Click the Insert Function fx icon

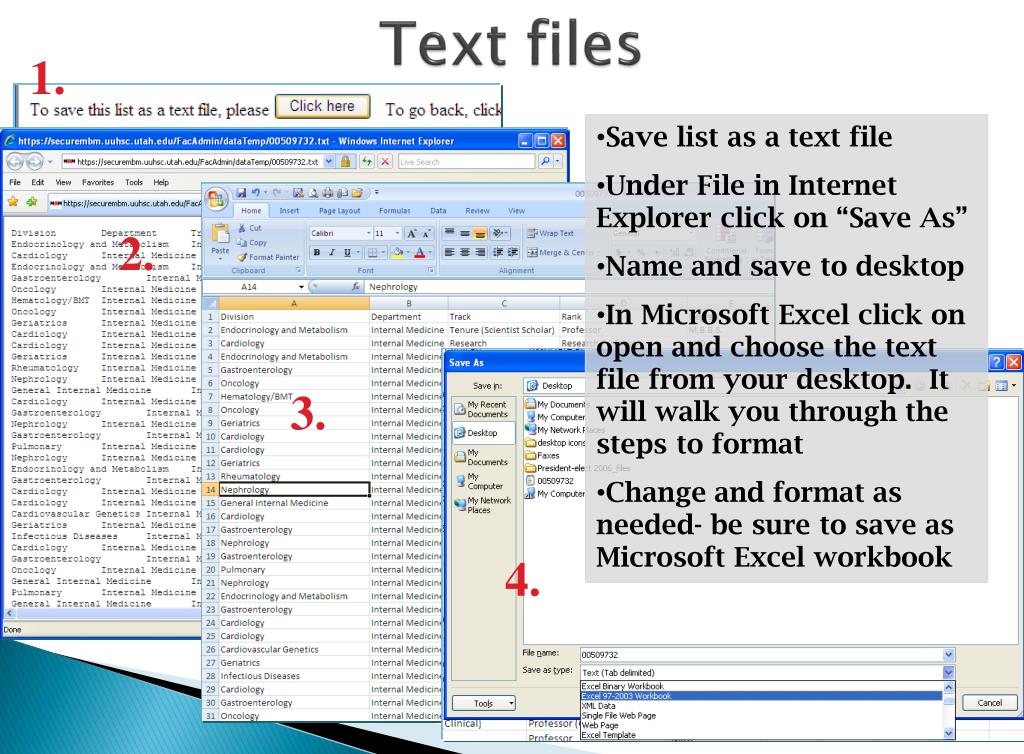tap(355, 287)
